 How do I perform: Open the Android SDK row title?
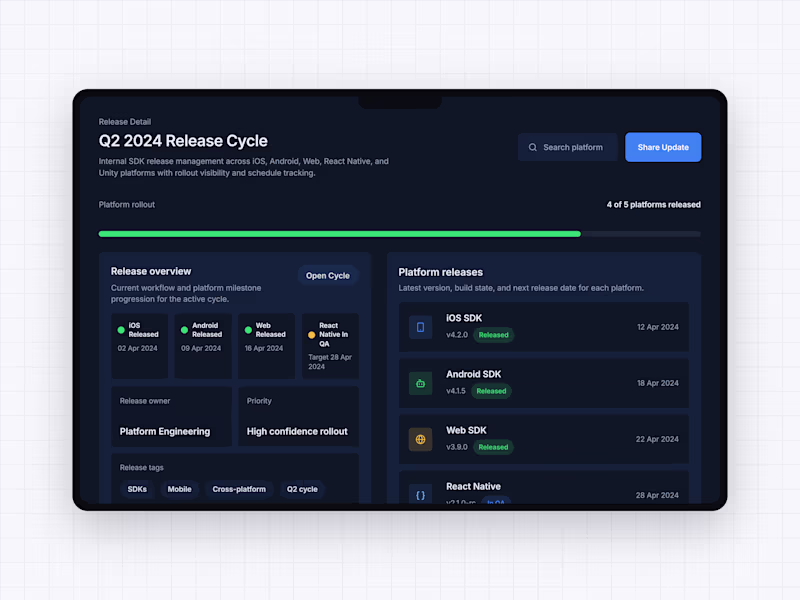click(x=473, y=374)
